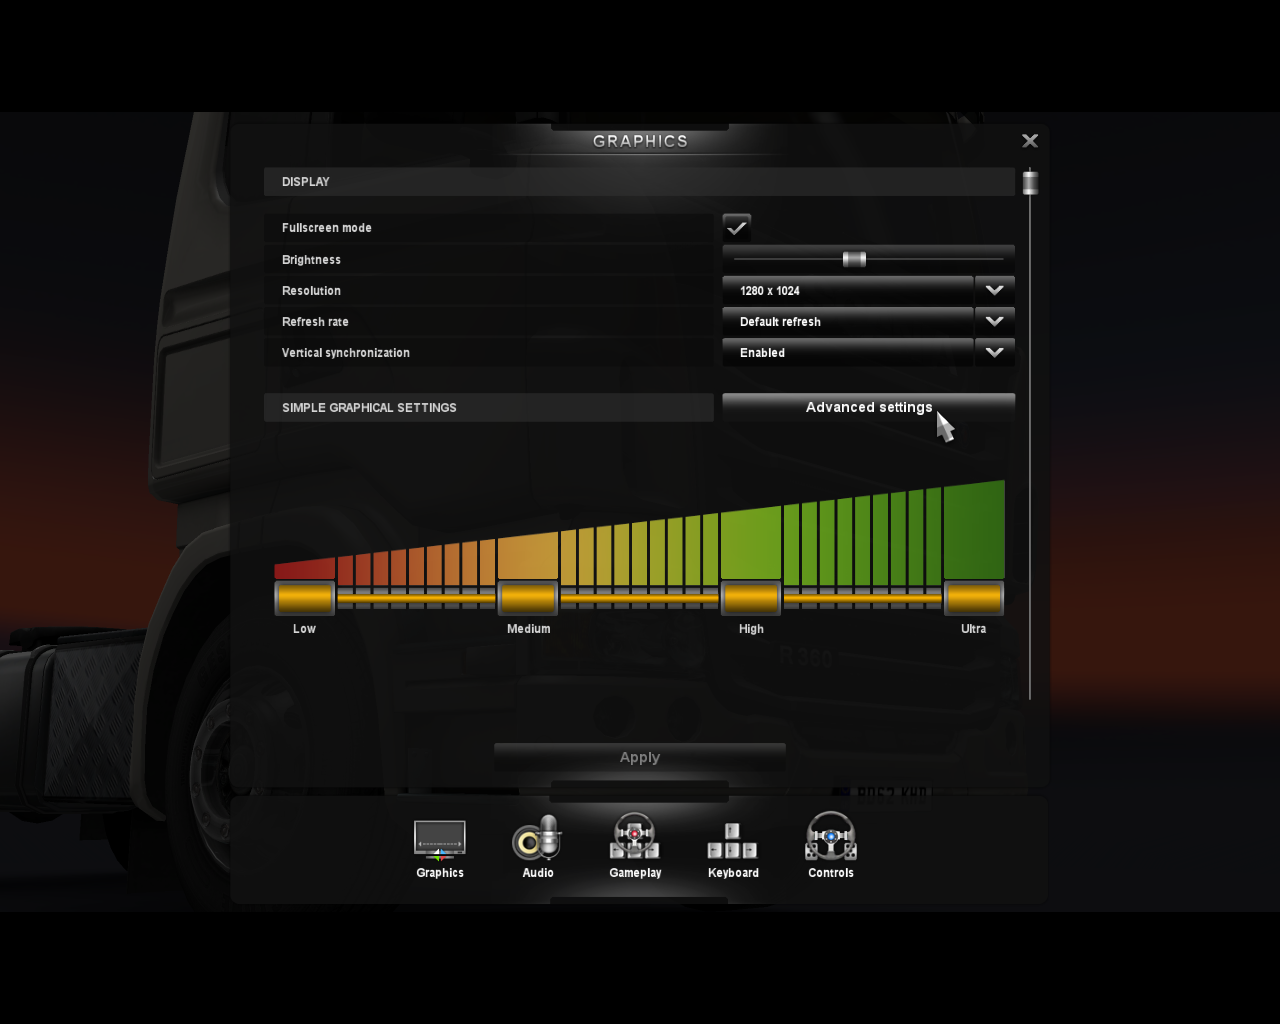Set graphics quality to Ultra
Image resolution: width=1280 pixels, height=1024 pixels.
974,598
